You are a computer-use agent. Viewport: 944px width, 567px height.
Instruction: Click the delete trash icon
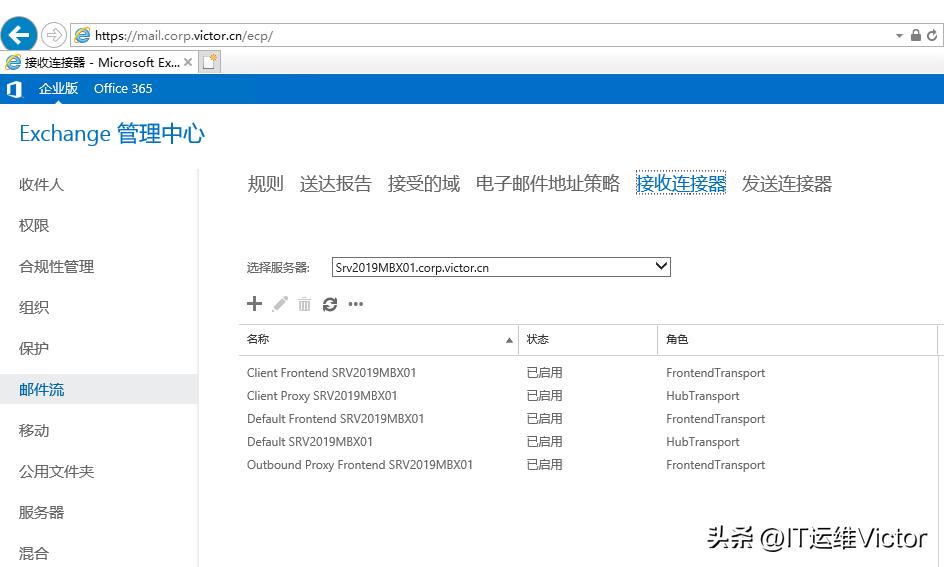click(305, 305)
